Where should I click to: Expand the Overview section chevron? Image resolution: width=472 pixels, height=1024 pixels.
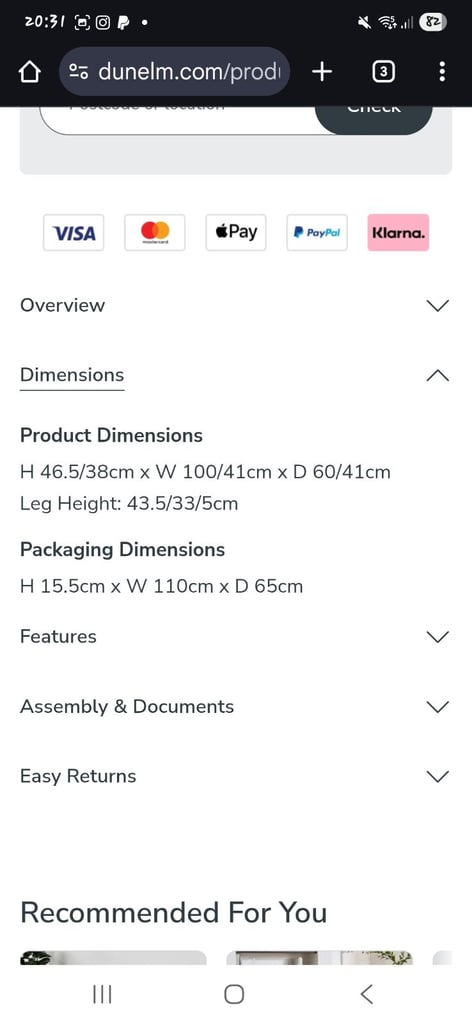point(437,306)
